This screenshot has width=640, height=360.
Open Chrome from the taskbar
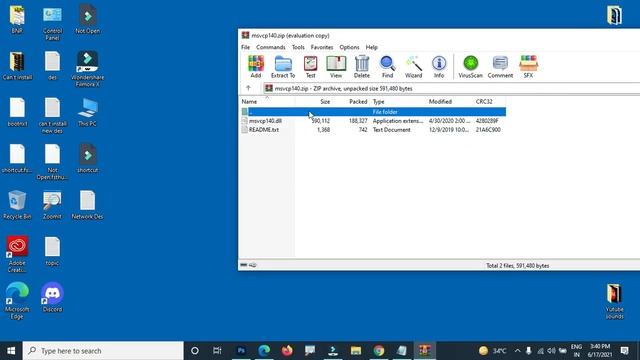coord(379,351)
